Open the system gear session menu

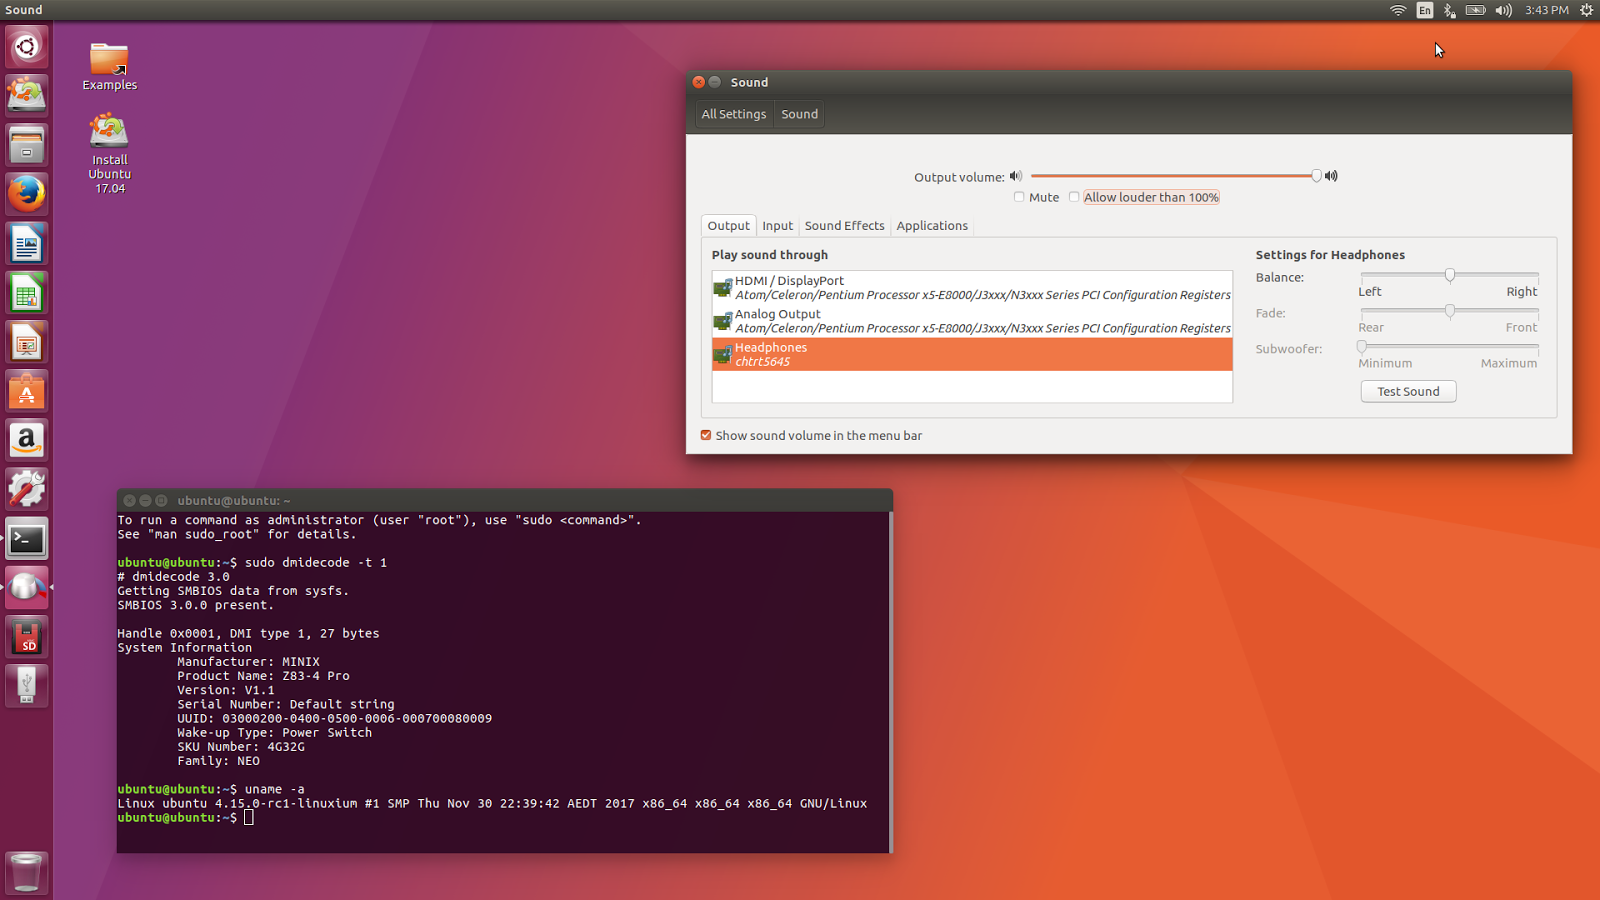tap(1586, 10)
